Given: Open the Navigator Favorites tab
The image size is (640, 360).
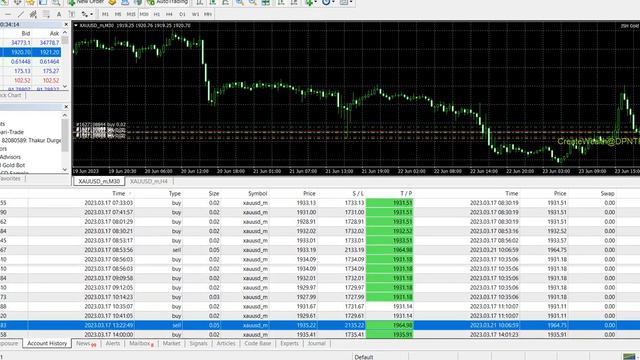Looking at the screenshot, I should click(10, 178).
